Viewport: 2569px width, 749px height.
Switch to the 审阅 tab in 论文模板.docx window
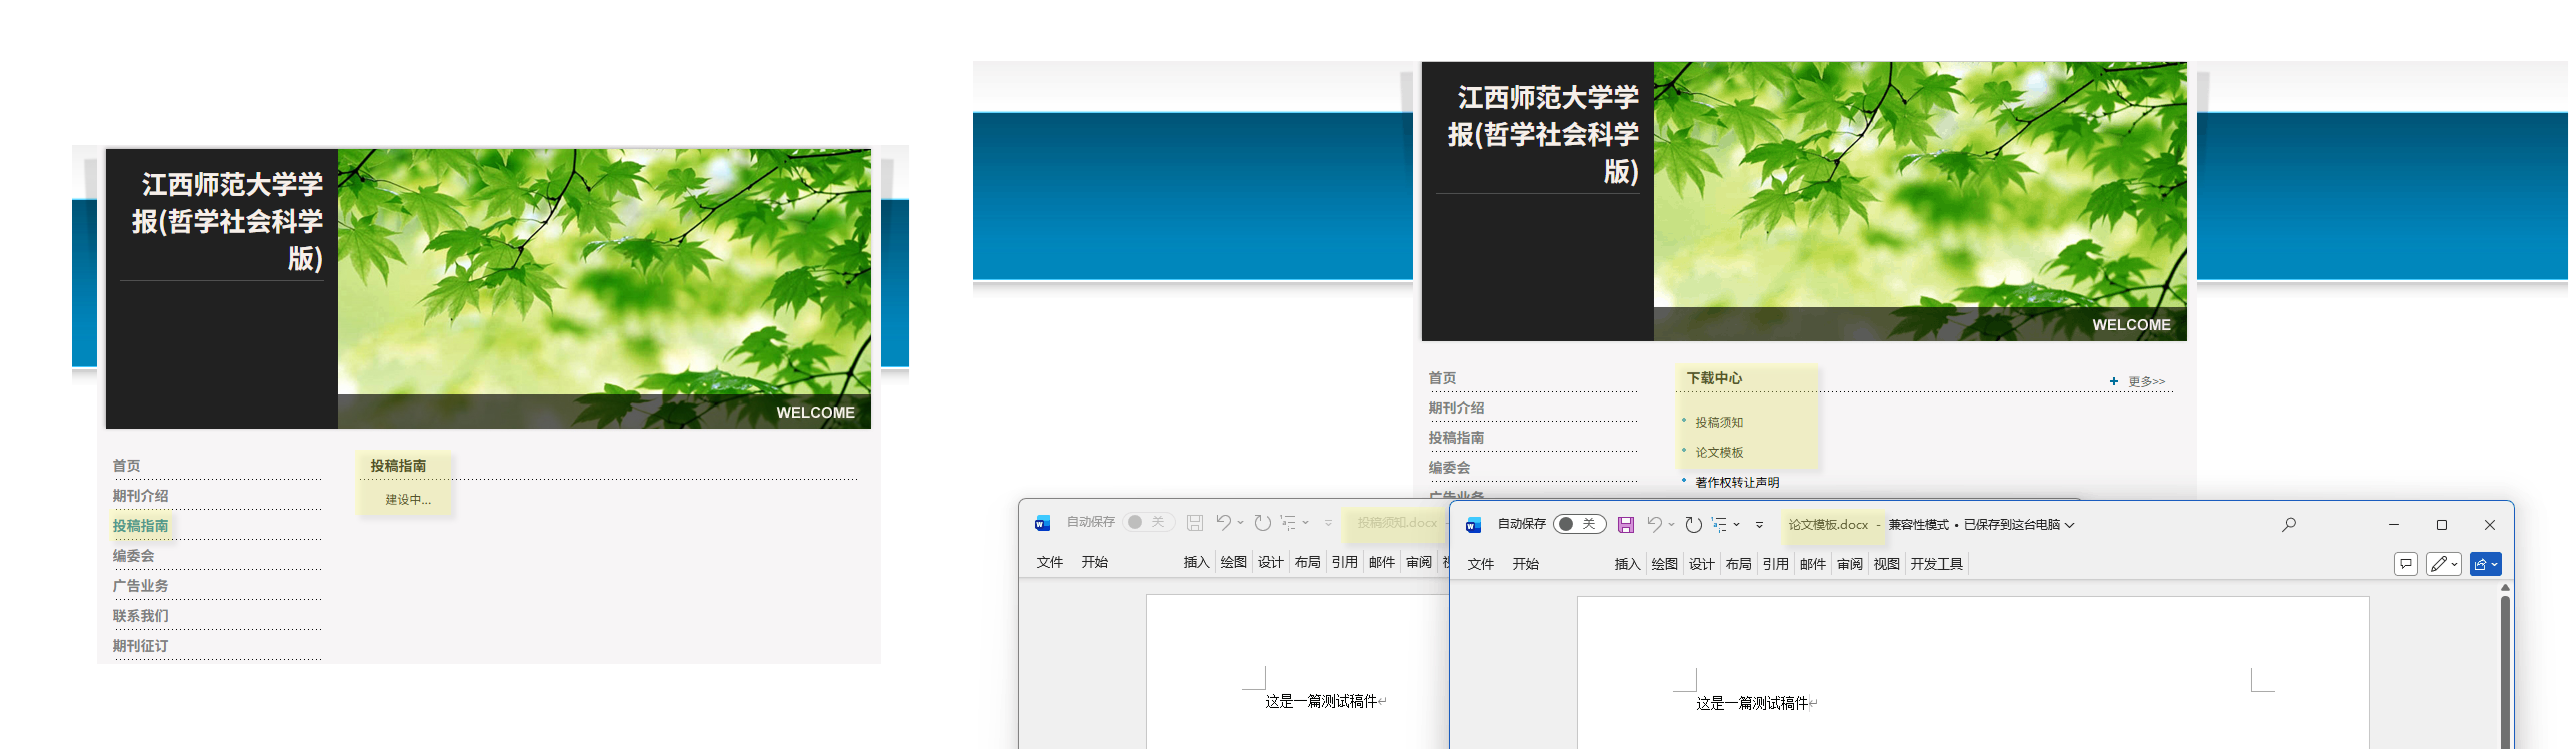[x=1850, y=564]
